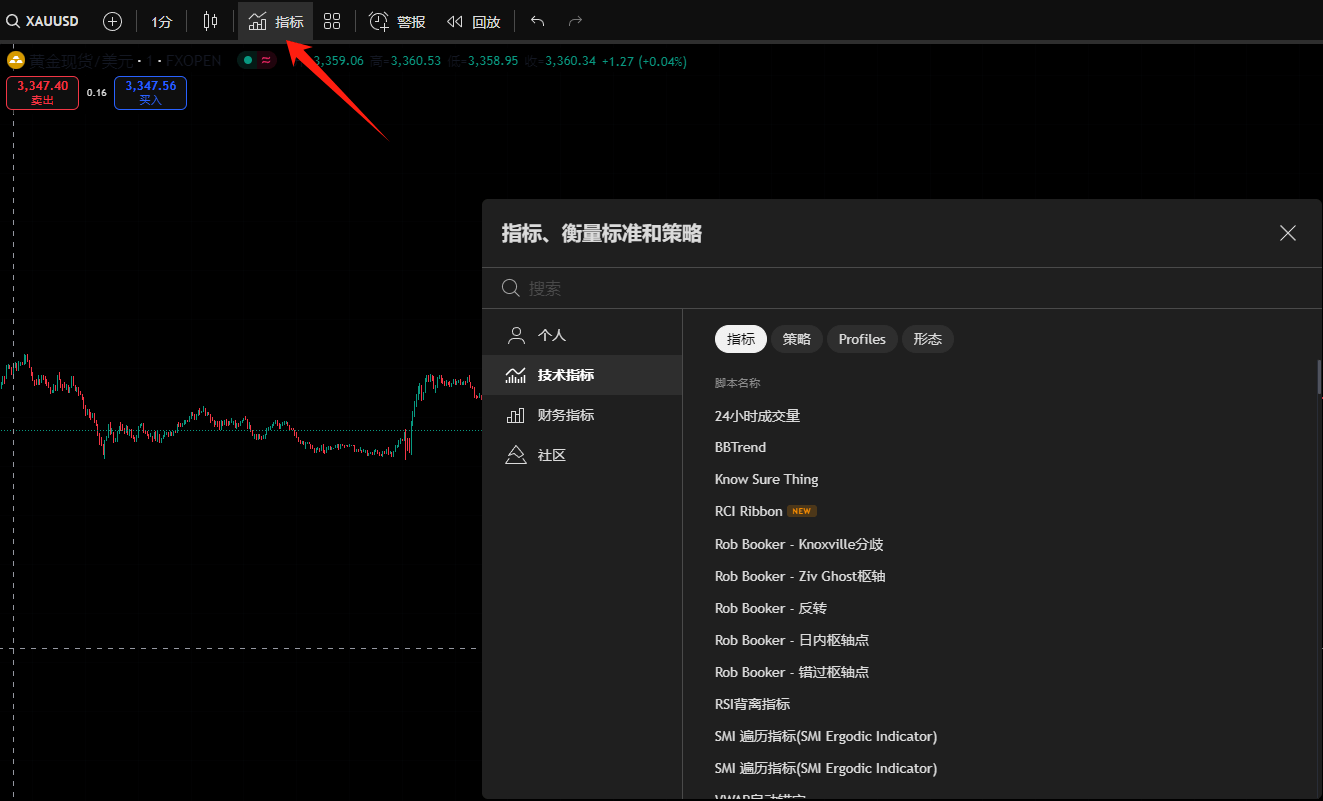
Task: Click the 指标 indicators toolbar button
Action: pos(276,21)
